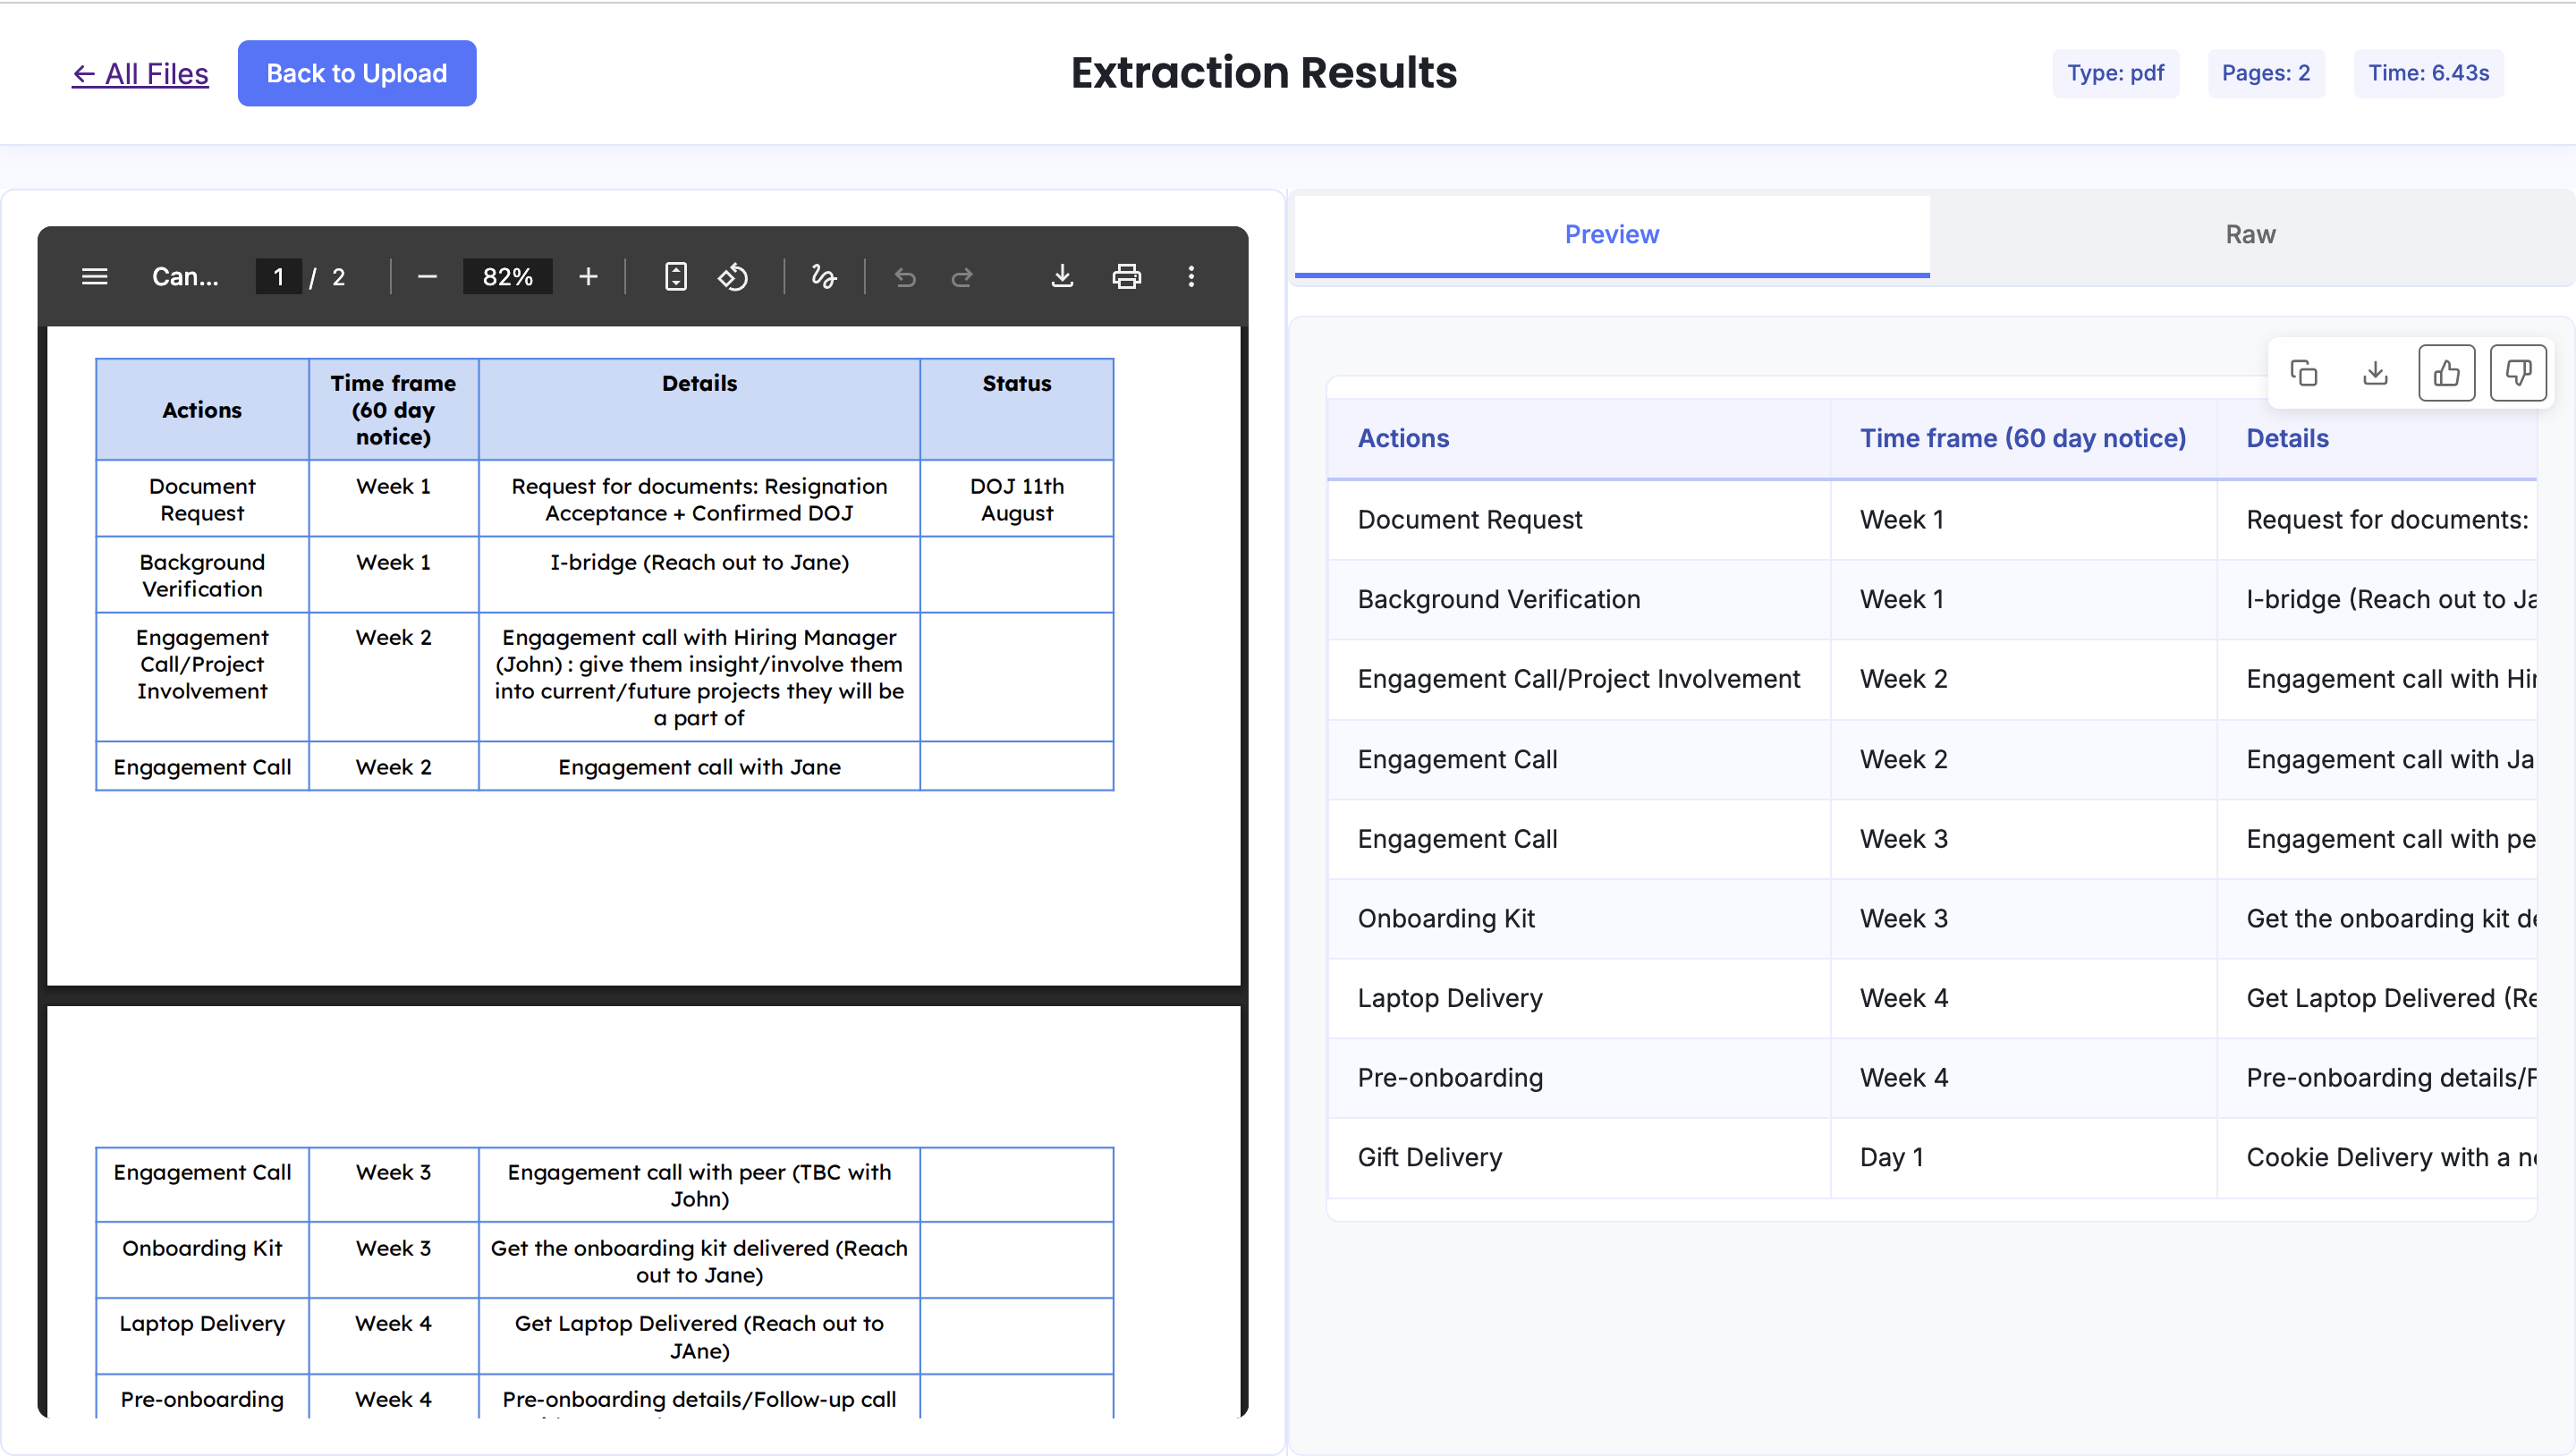This screenshot has height=1456, width=2576.
Task: Click the PDF page number field
Action: 278,276
